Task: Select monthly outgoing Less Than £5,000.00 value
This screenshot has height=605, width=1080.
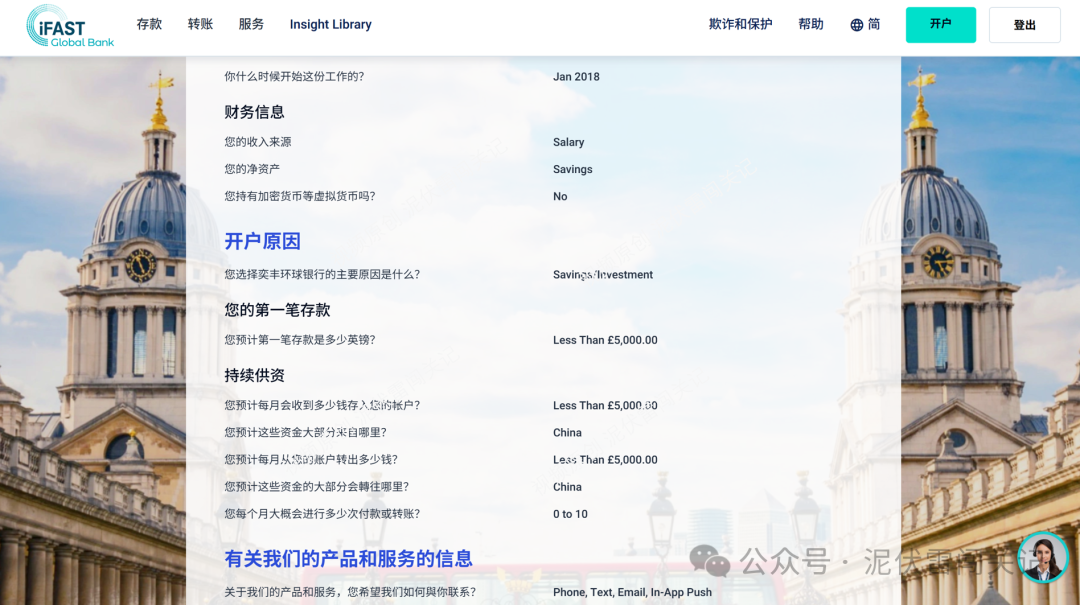Action: (605, 460)
